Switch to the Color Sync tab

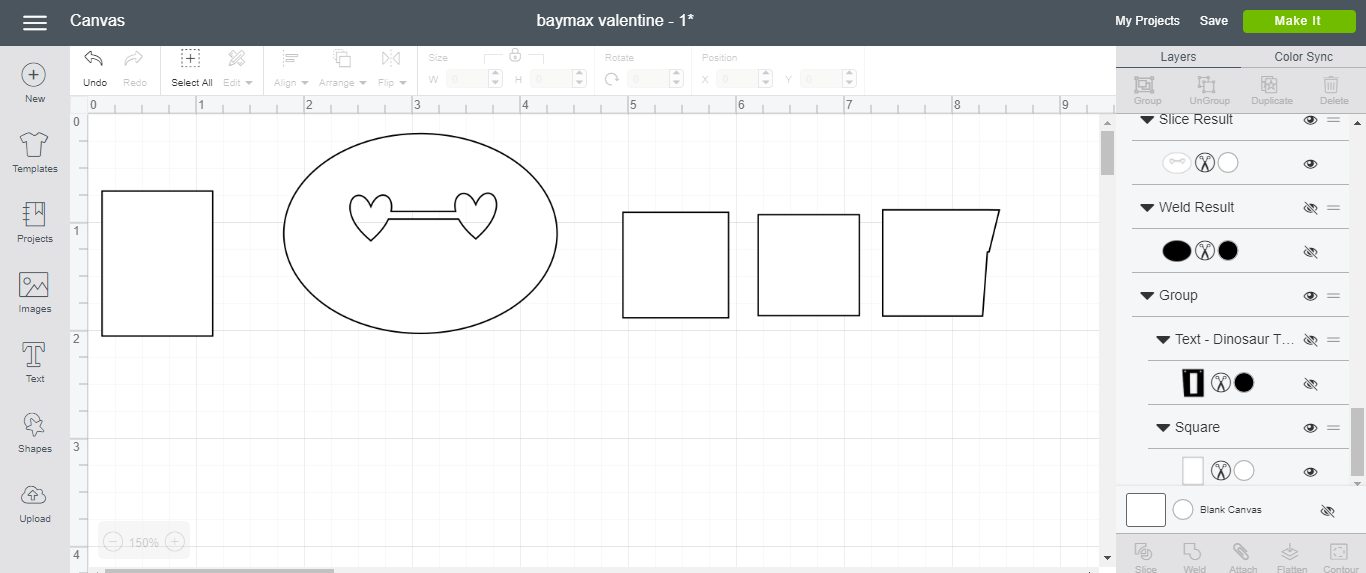tap(1303, 57)
